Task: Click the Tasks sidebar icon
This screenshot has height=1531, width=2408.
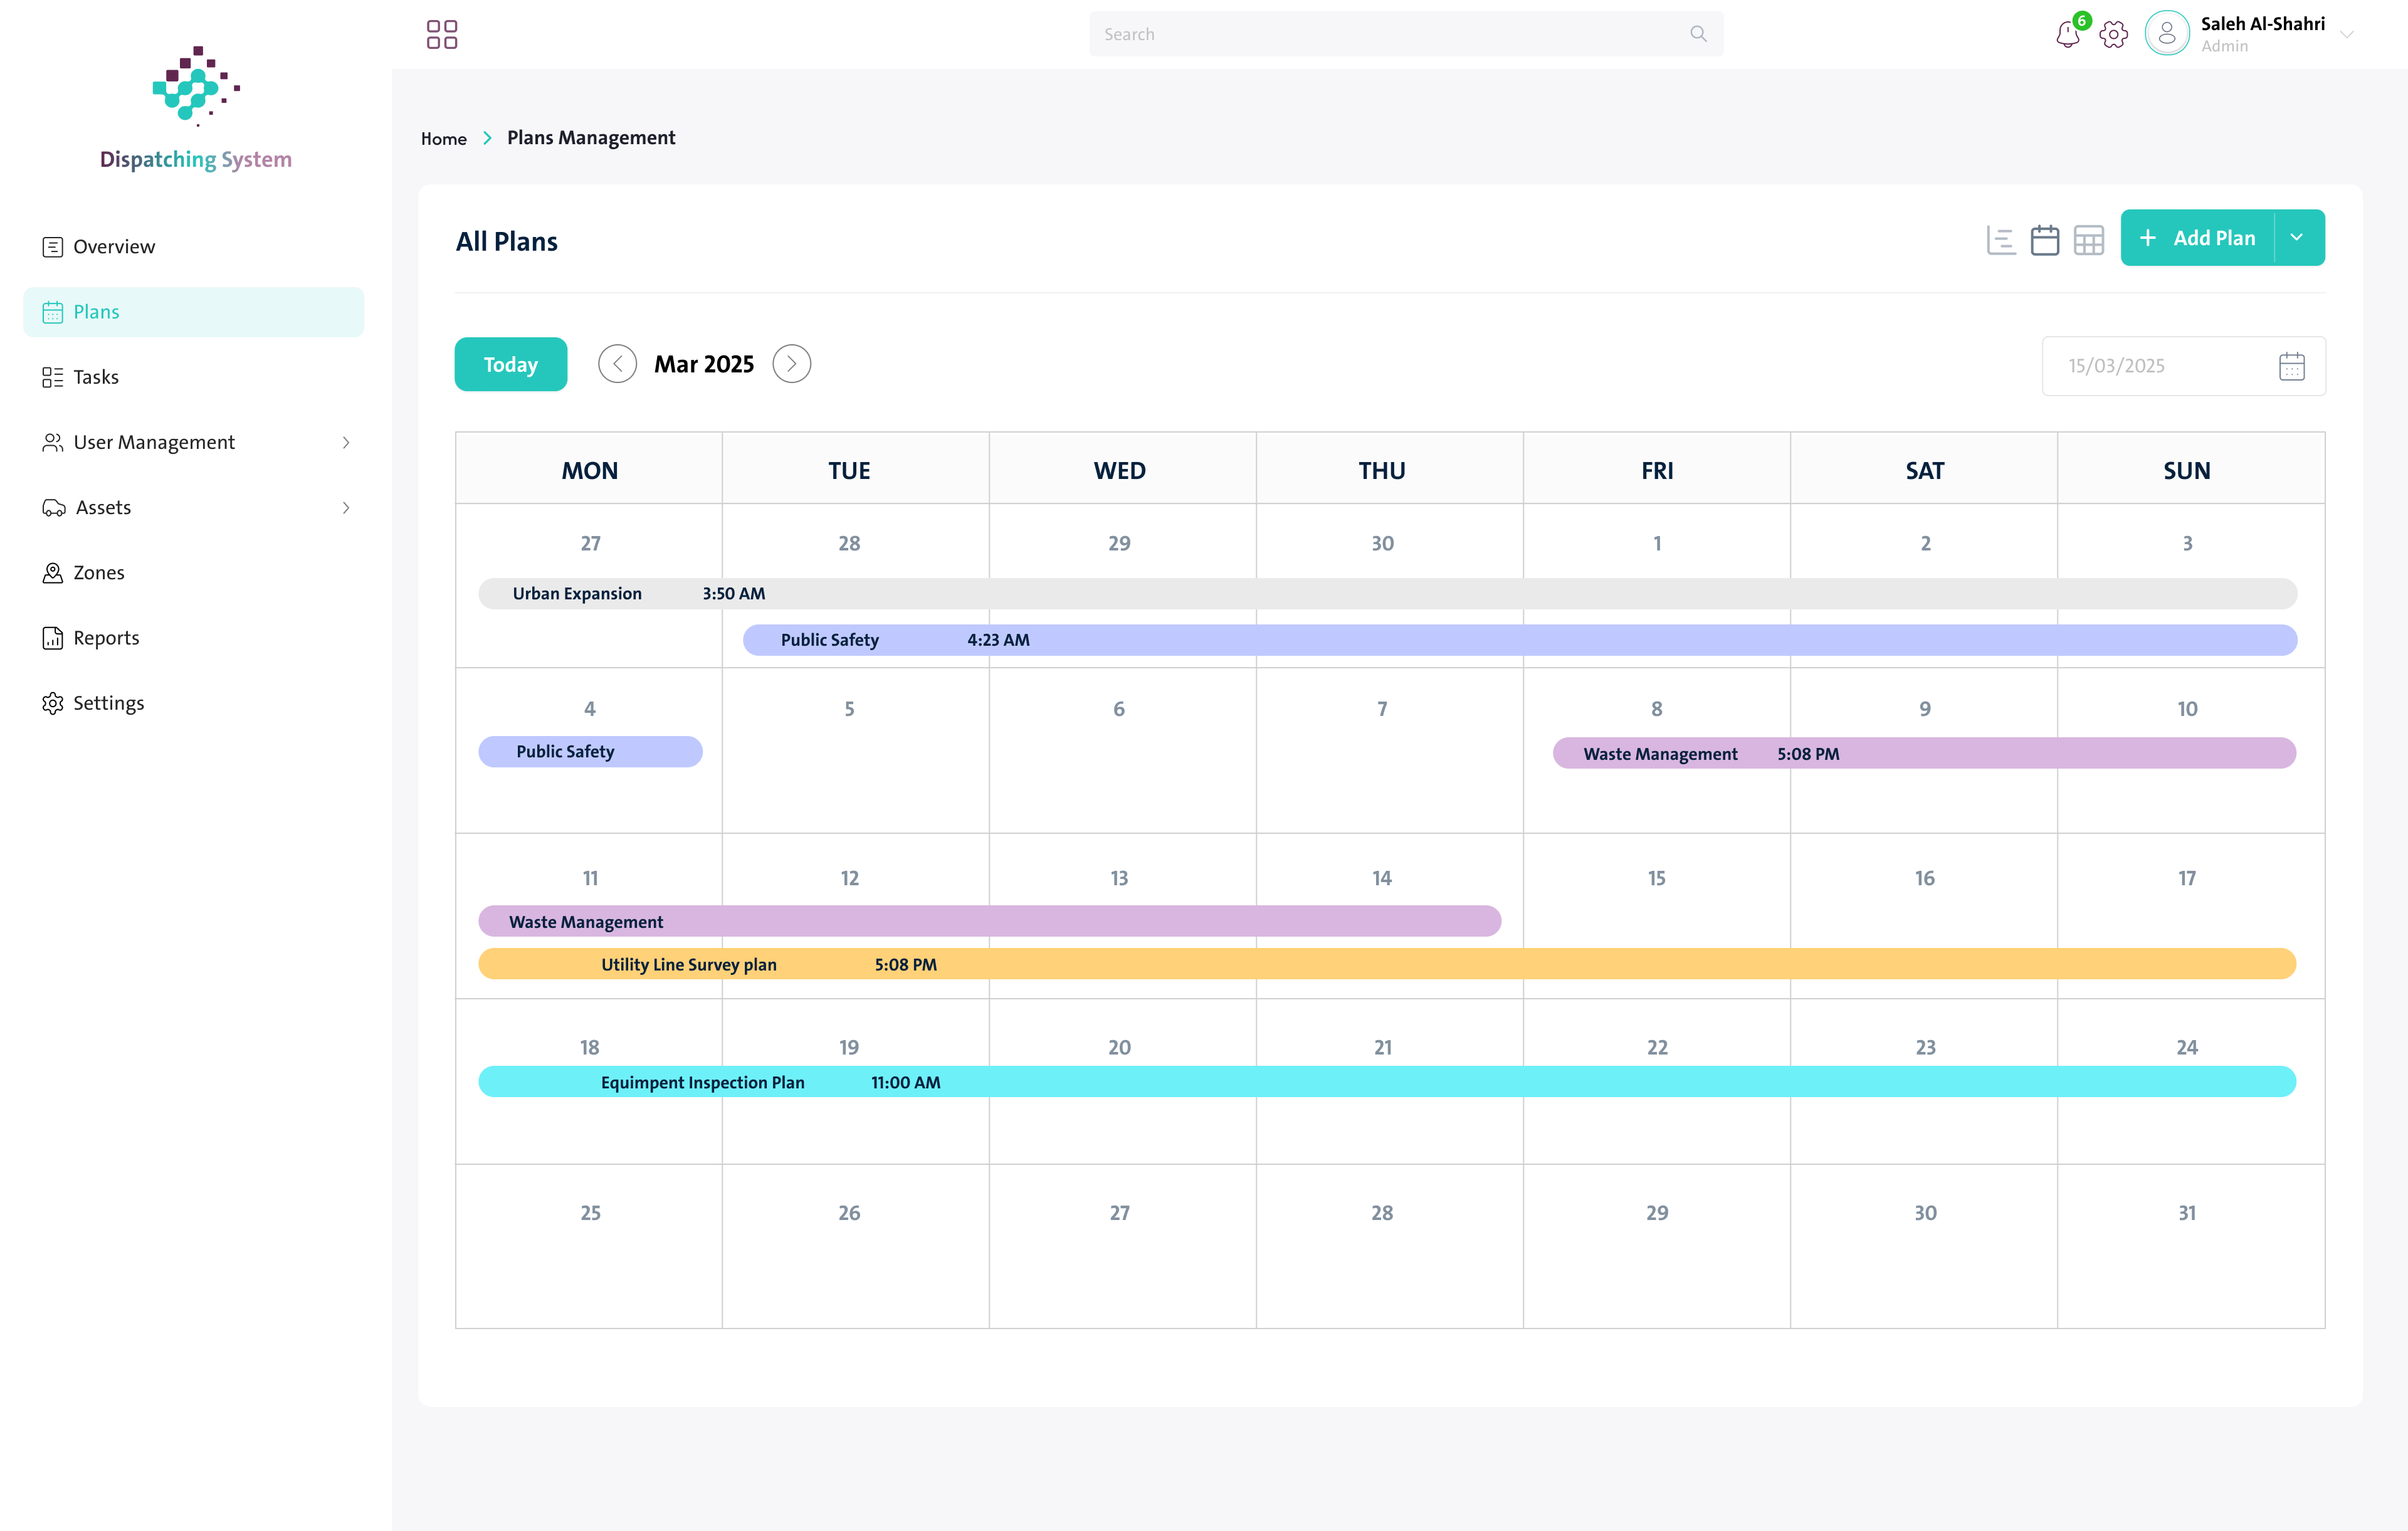Action: coord(53,377)
